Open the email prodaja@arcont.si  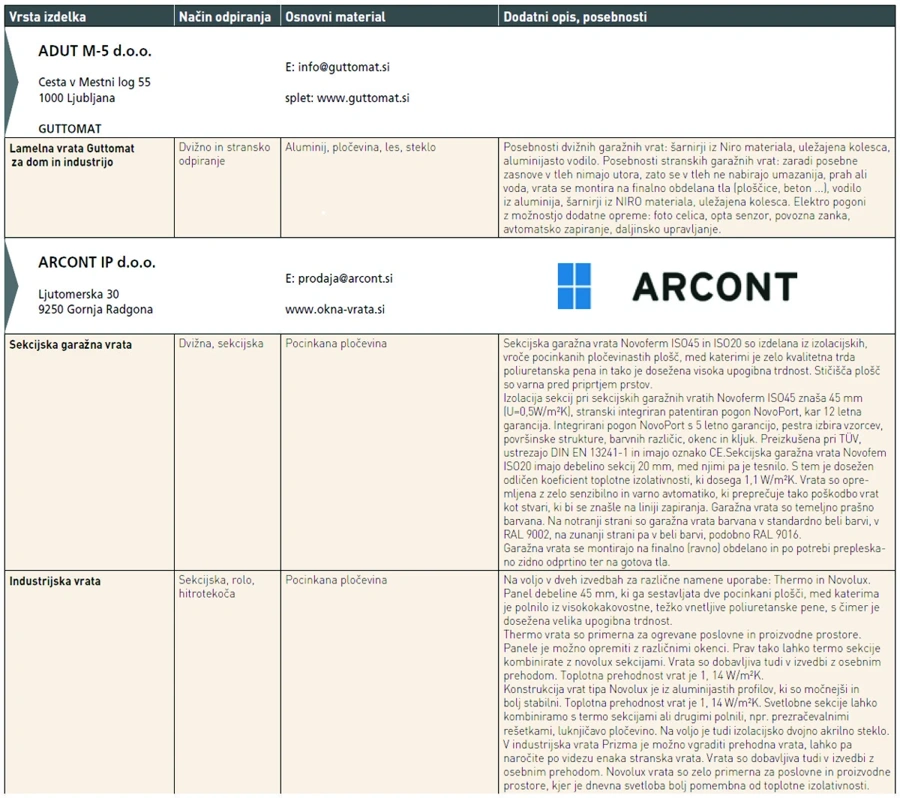[x=346, y=278]
